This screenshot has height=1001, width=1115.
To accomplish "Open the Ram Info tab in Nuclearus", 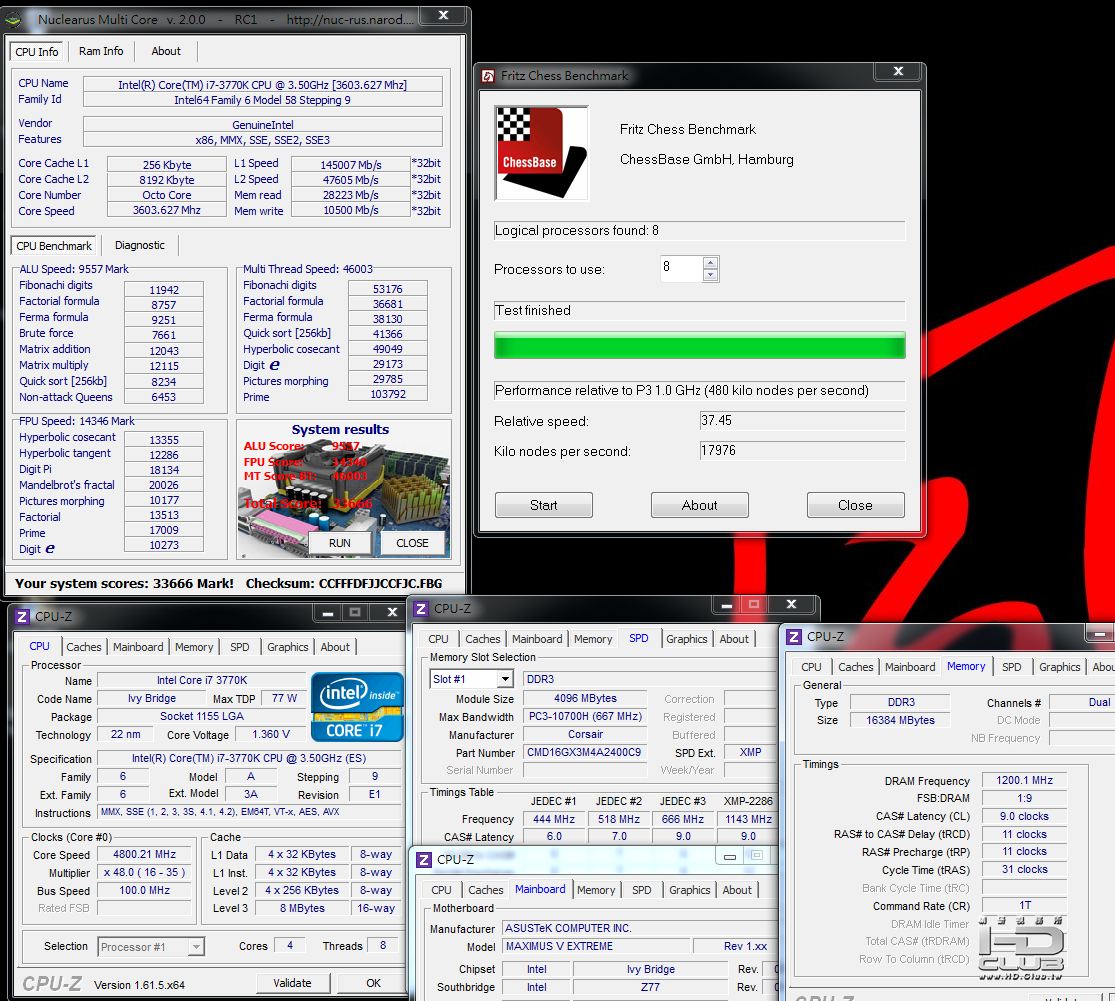I will tap(101, 51).
